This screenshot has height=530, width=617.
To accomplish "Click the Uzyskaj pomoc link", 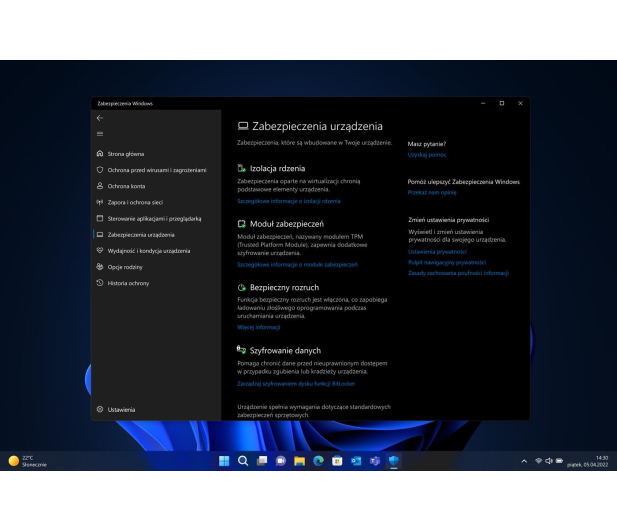I will point(427,155).
